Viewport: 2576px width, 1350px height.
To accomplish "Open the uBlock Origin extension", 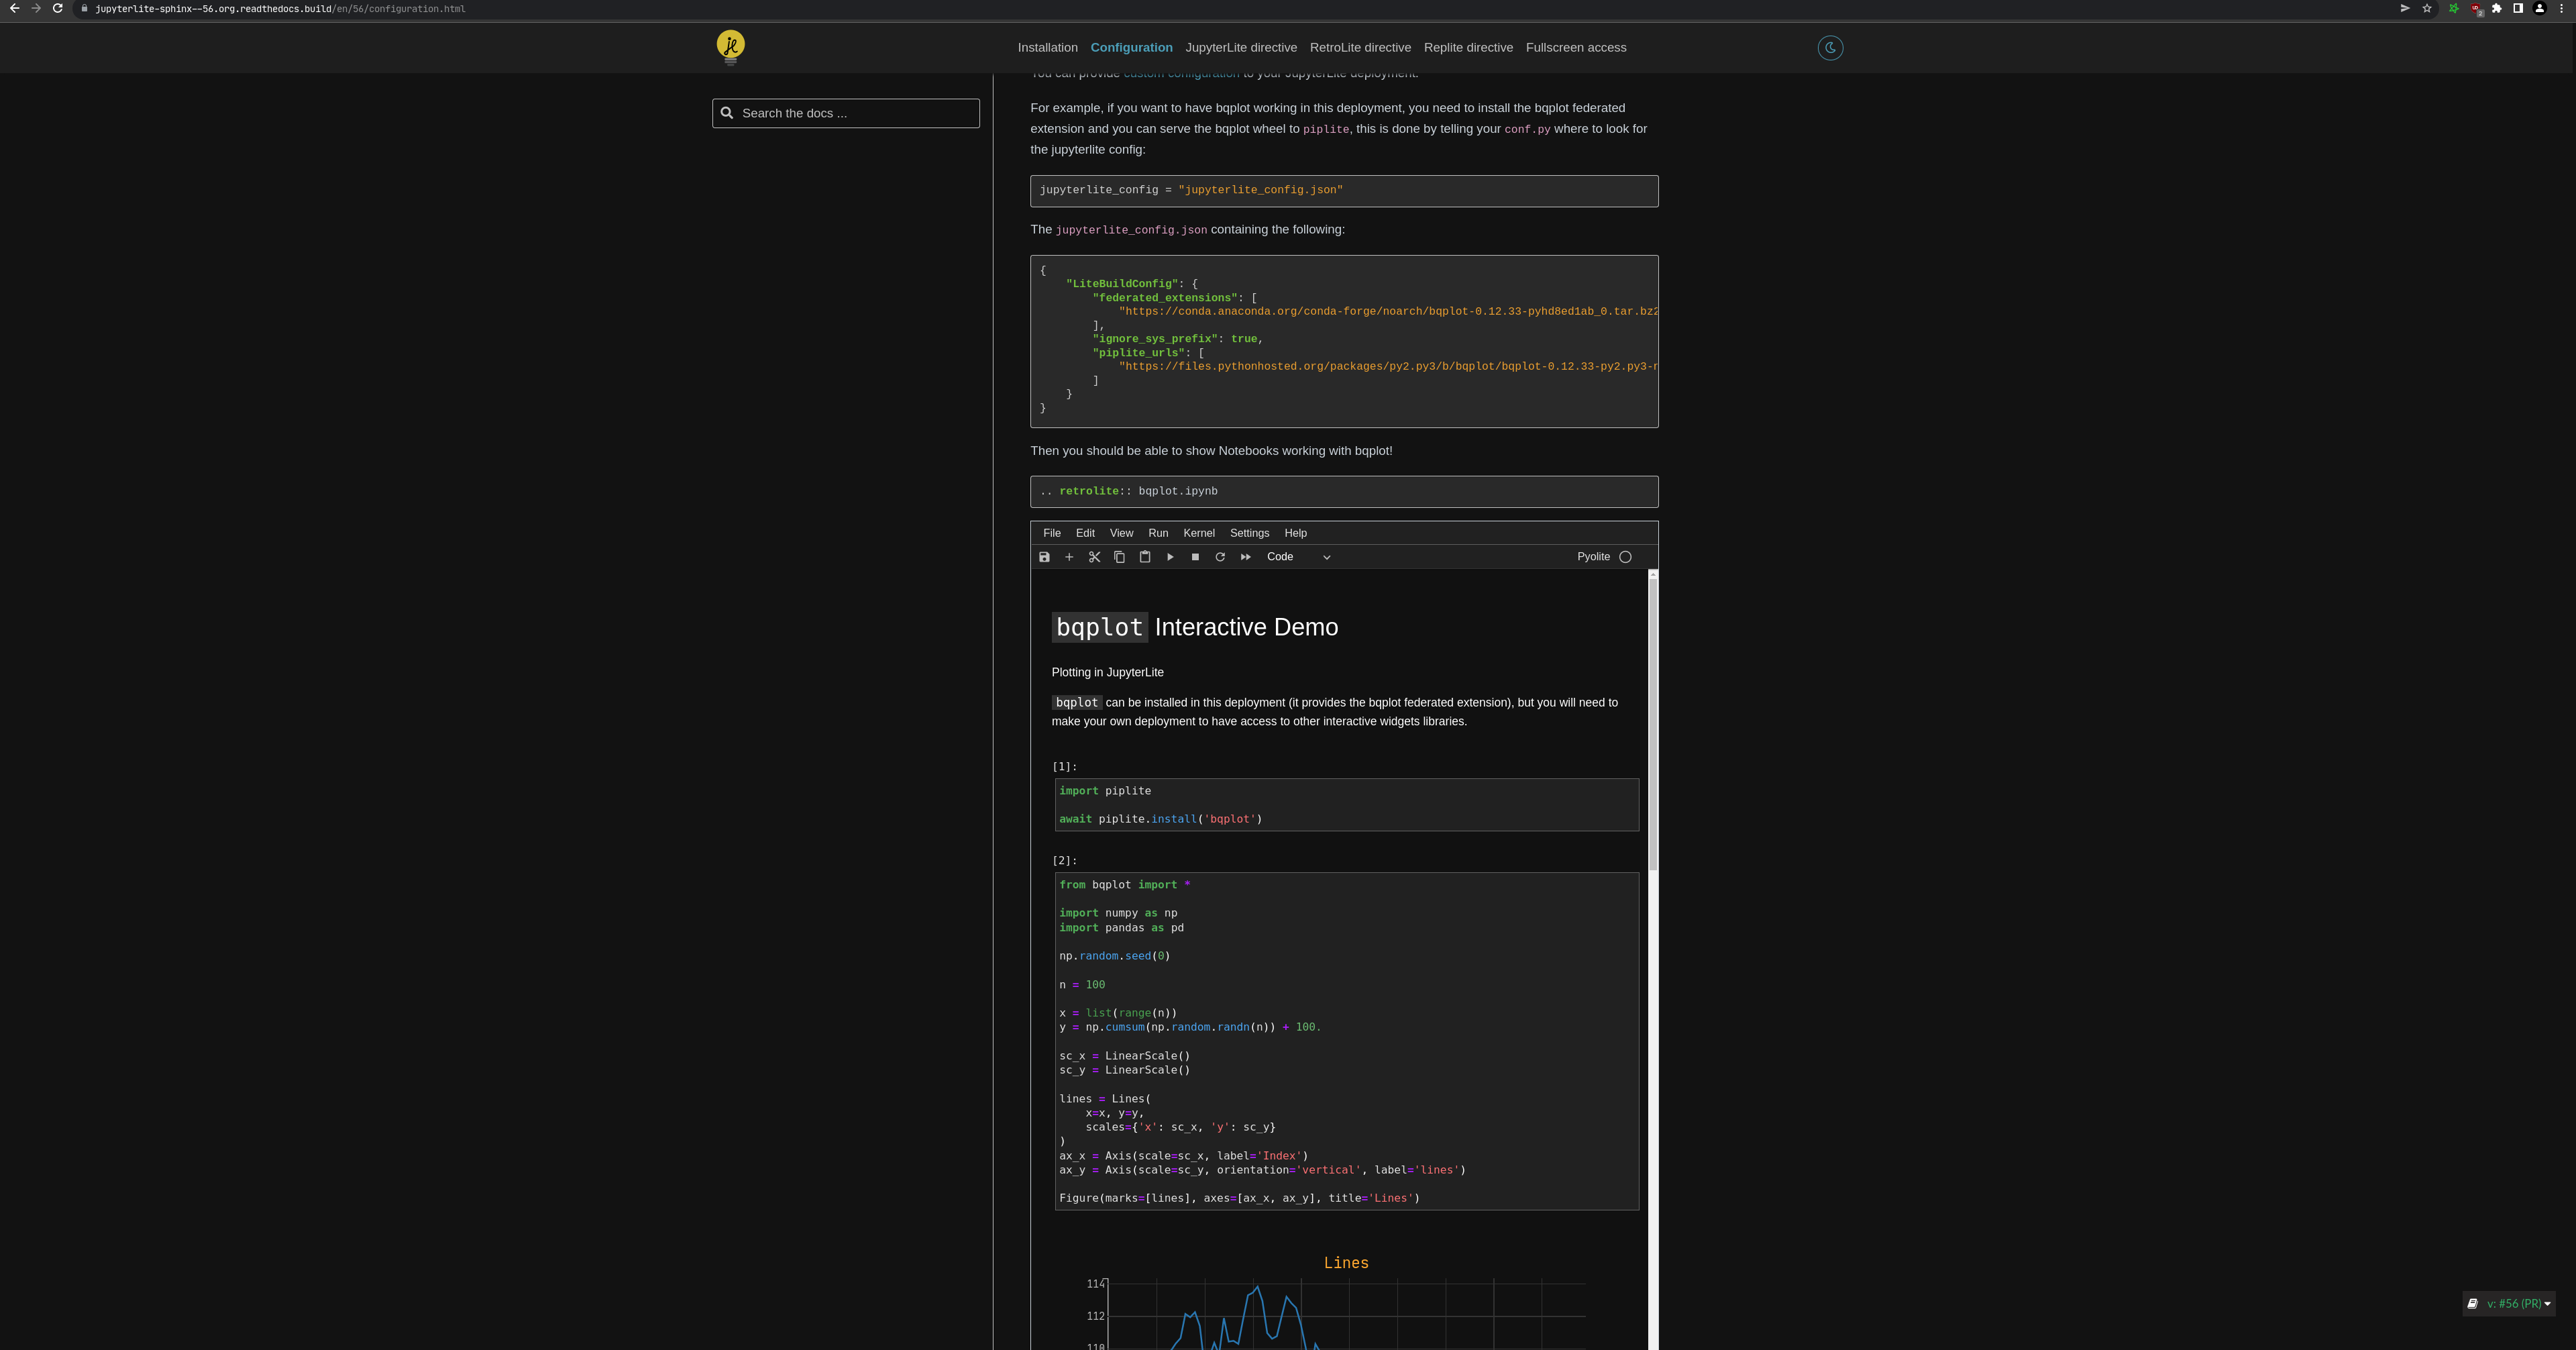I will point(2476,9).
